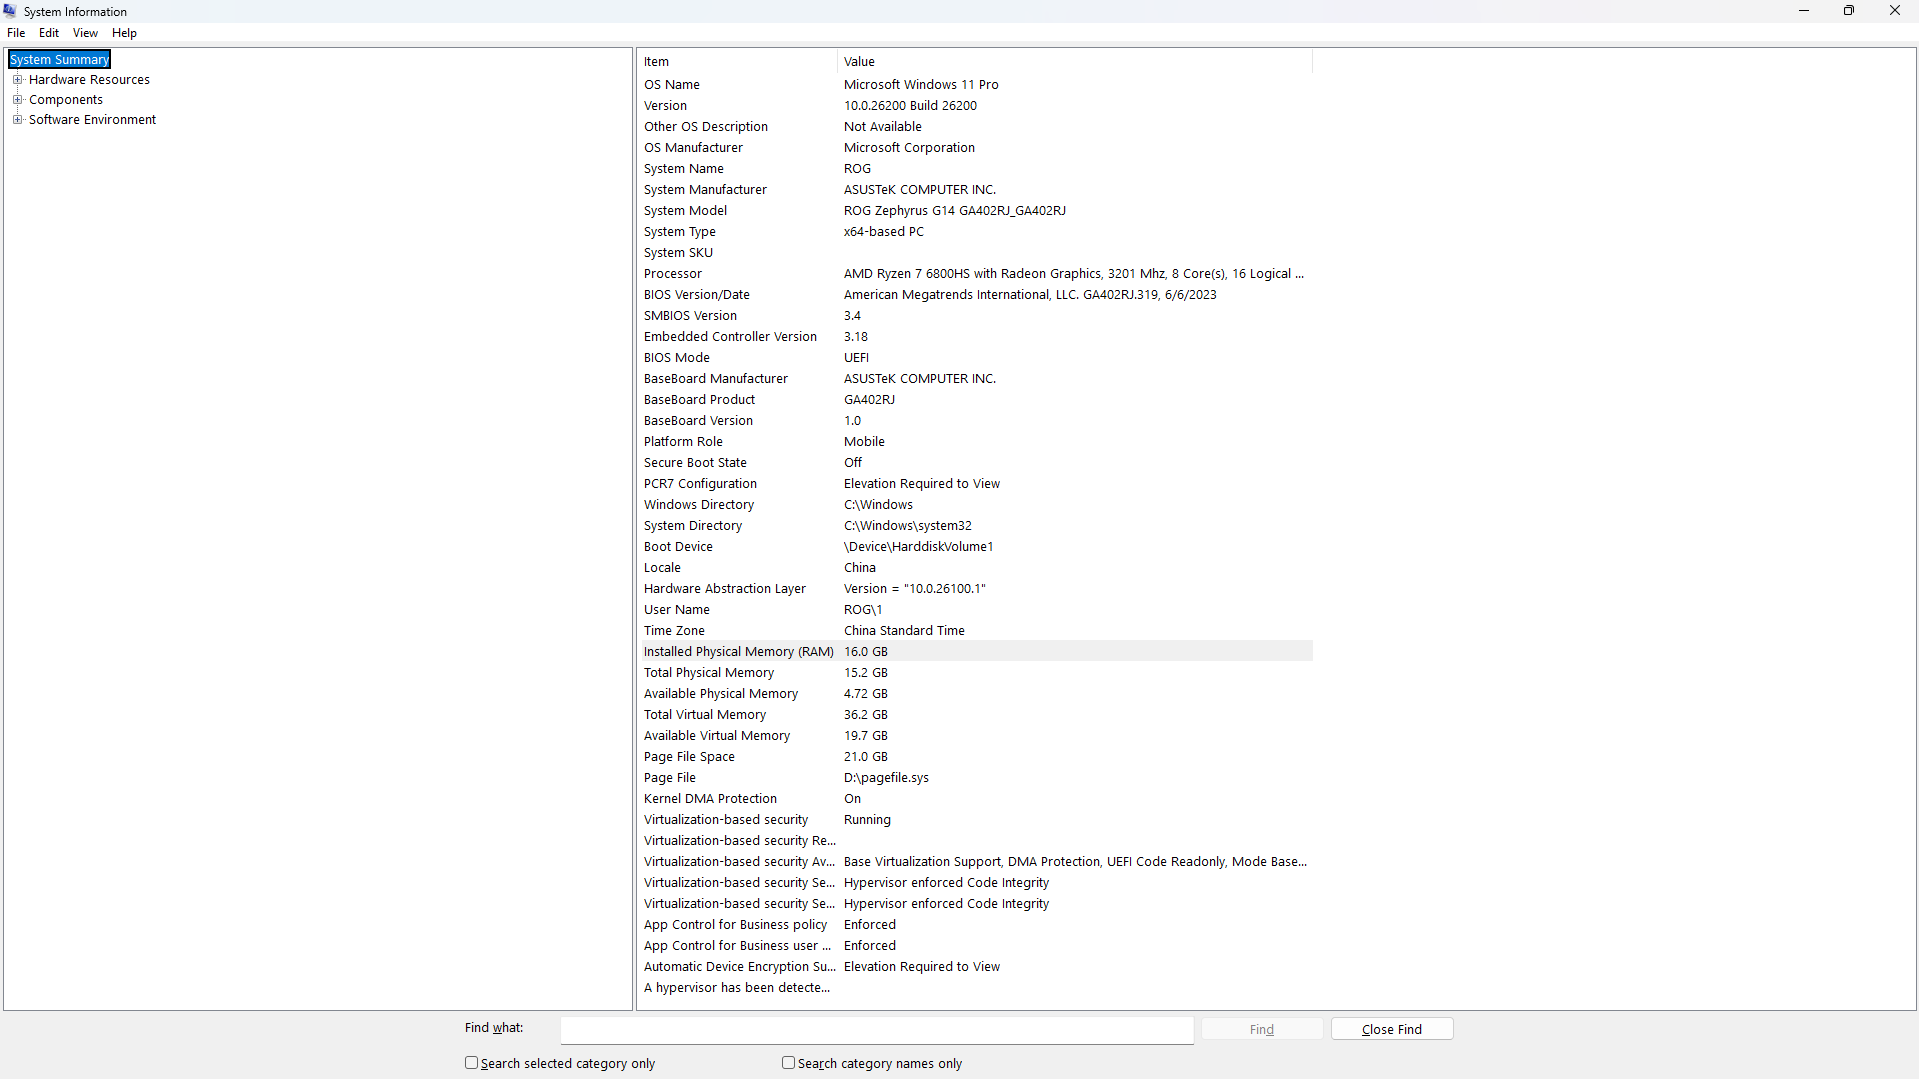Select the BIOS Version/Date row

(975, 295)
